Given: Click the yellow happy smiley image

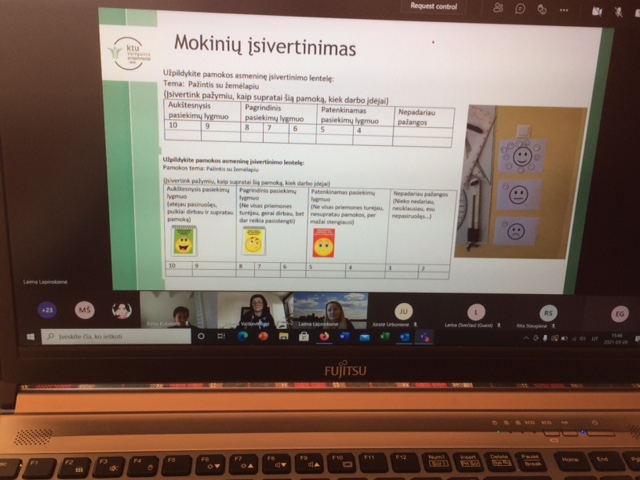Looking at the screenshot, I should click(x=184, y=240).
